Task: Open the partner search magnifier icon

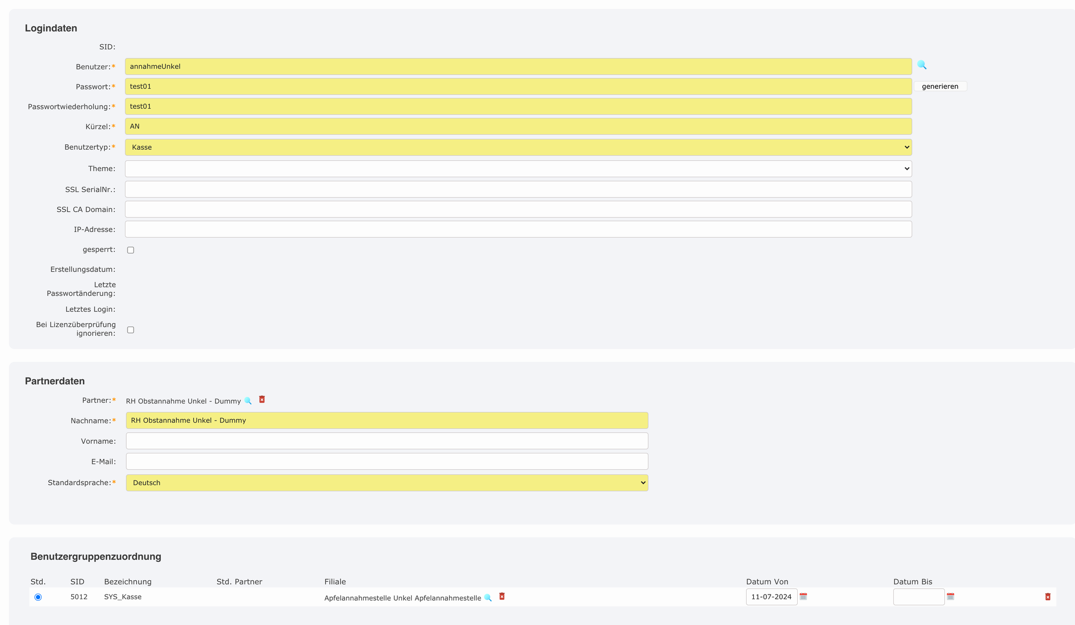Action: (x=248, y=399)
